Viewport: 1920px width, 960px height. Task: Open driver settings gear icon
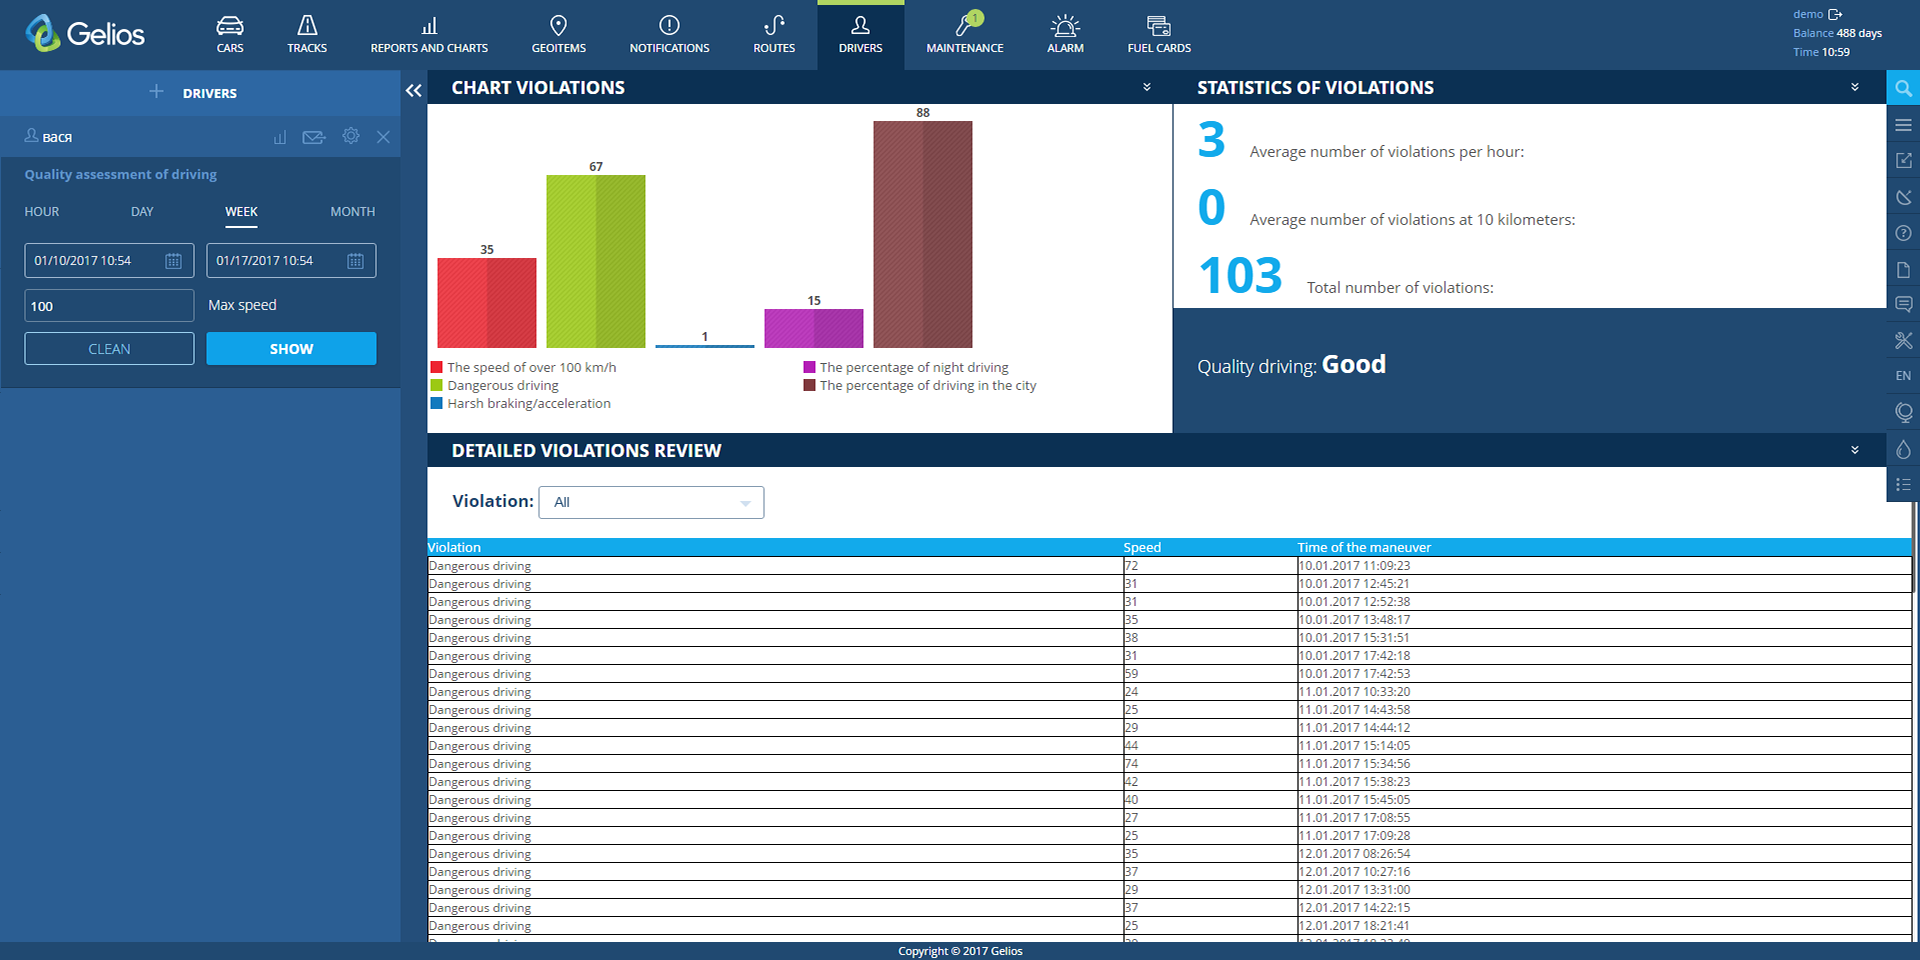pyautogui.click(x=351, y=136)
